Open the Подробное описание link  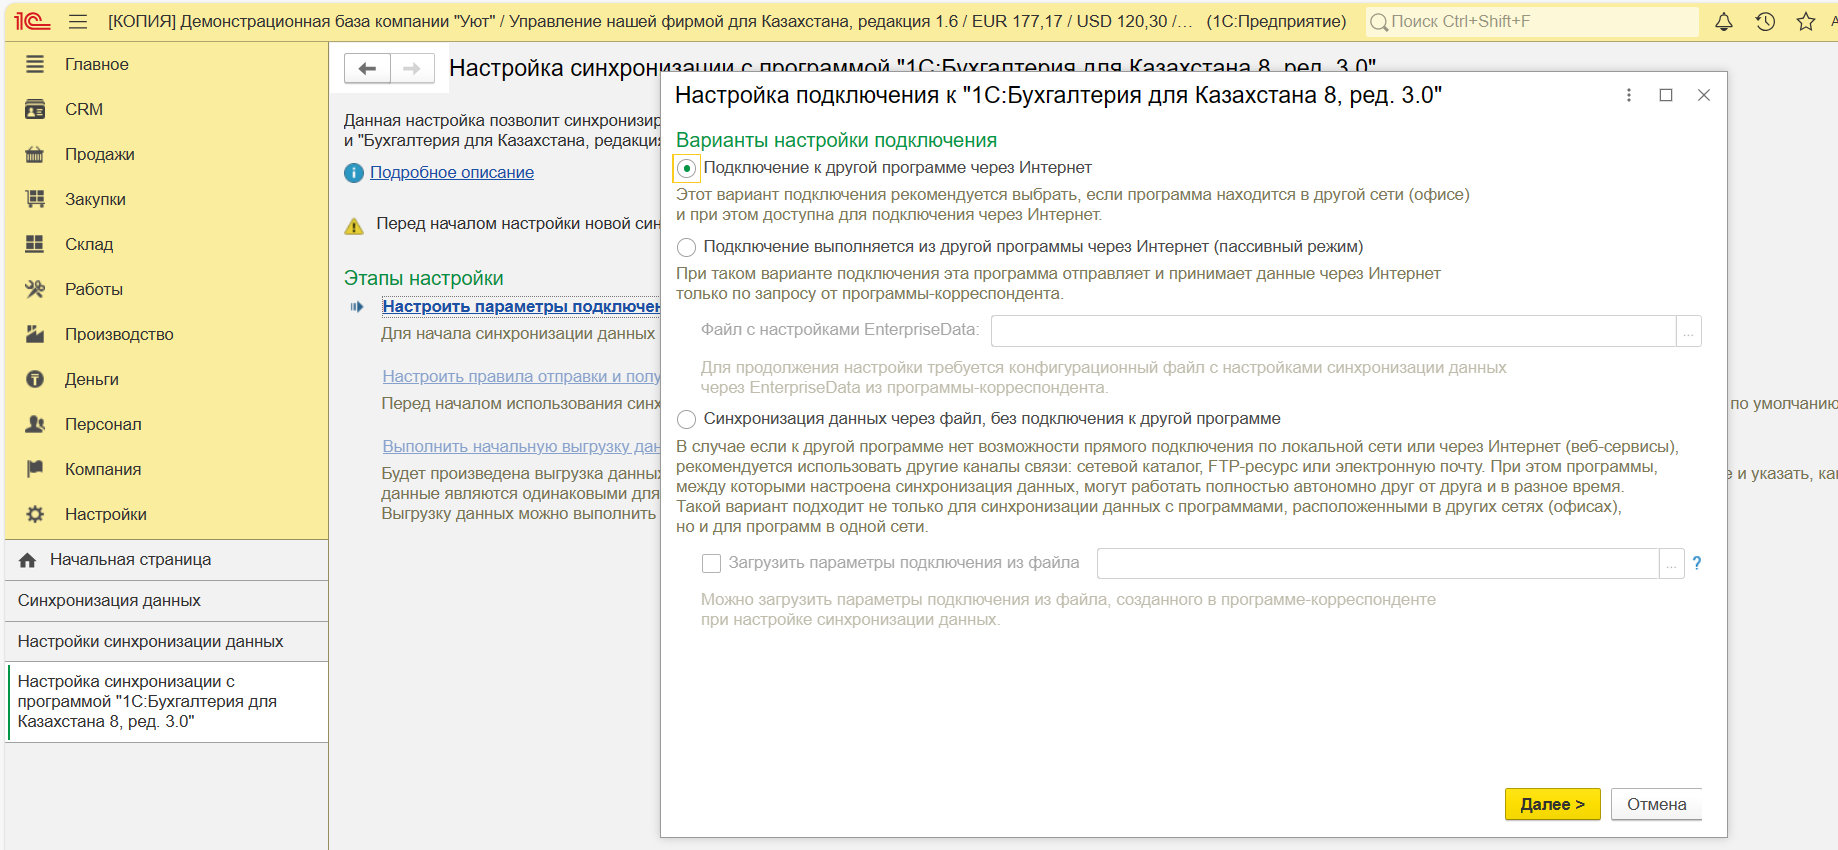click(452, 172)
